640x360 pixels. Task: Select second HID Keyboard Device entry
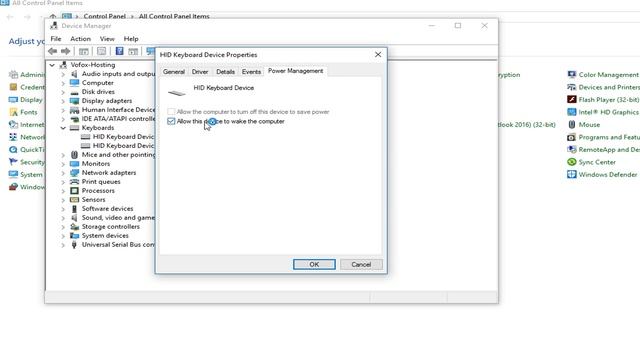(x=123, y=146)
